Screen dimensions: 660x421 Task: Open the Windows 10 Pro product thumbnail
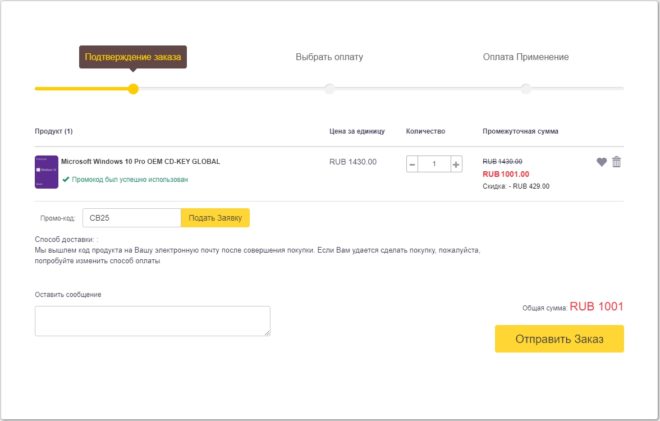46,172
